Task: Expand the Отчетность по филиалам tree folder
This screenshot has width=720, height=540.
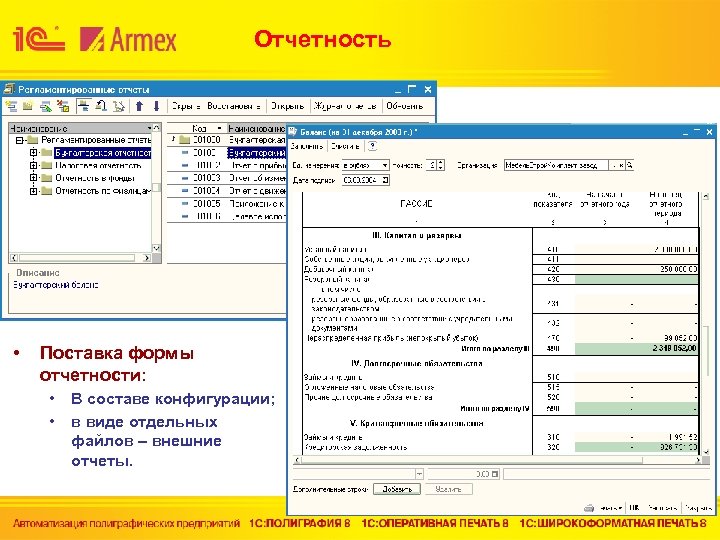Action: 33,191
